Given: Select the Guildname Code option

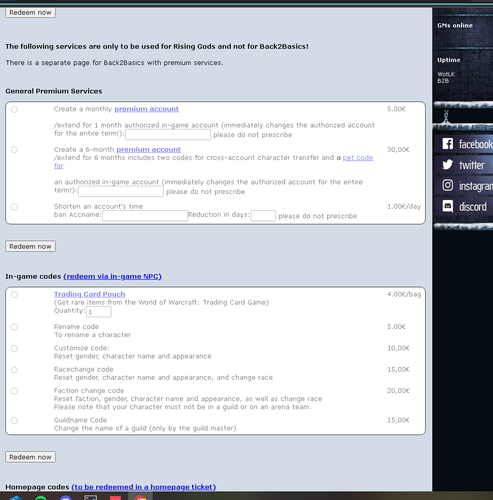Looking at the screenshot, I should (14, 420).
